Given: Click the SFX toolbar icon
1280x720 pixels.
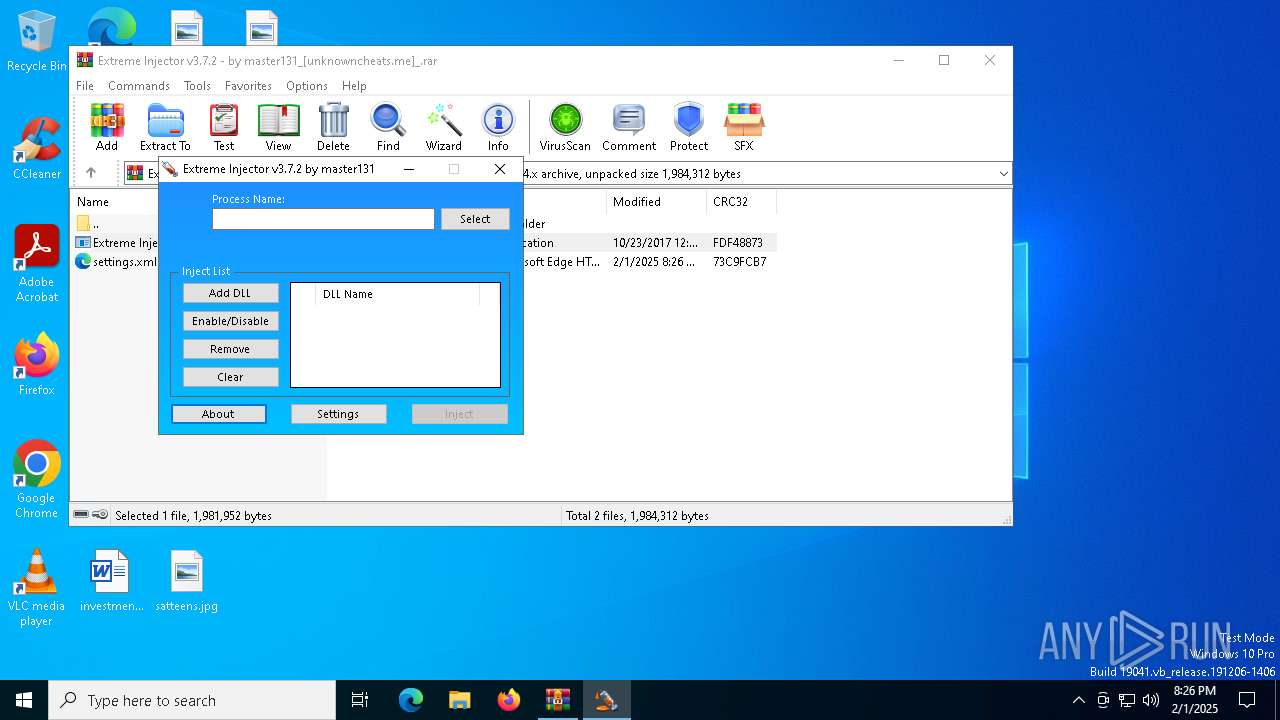Looking at the screenshot, I should (x=744, y=127).
